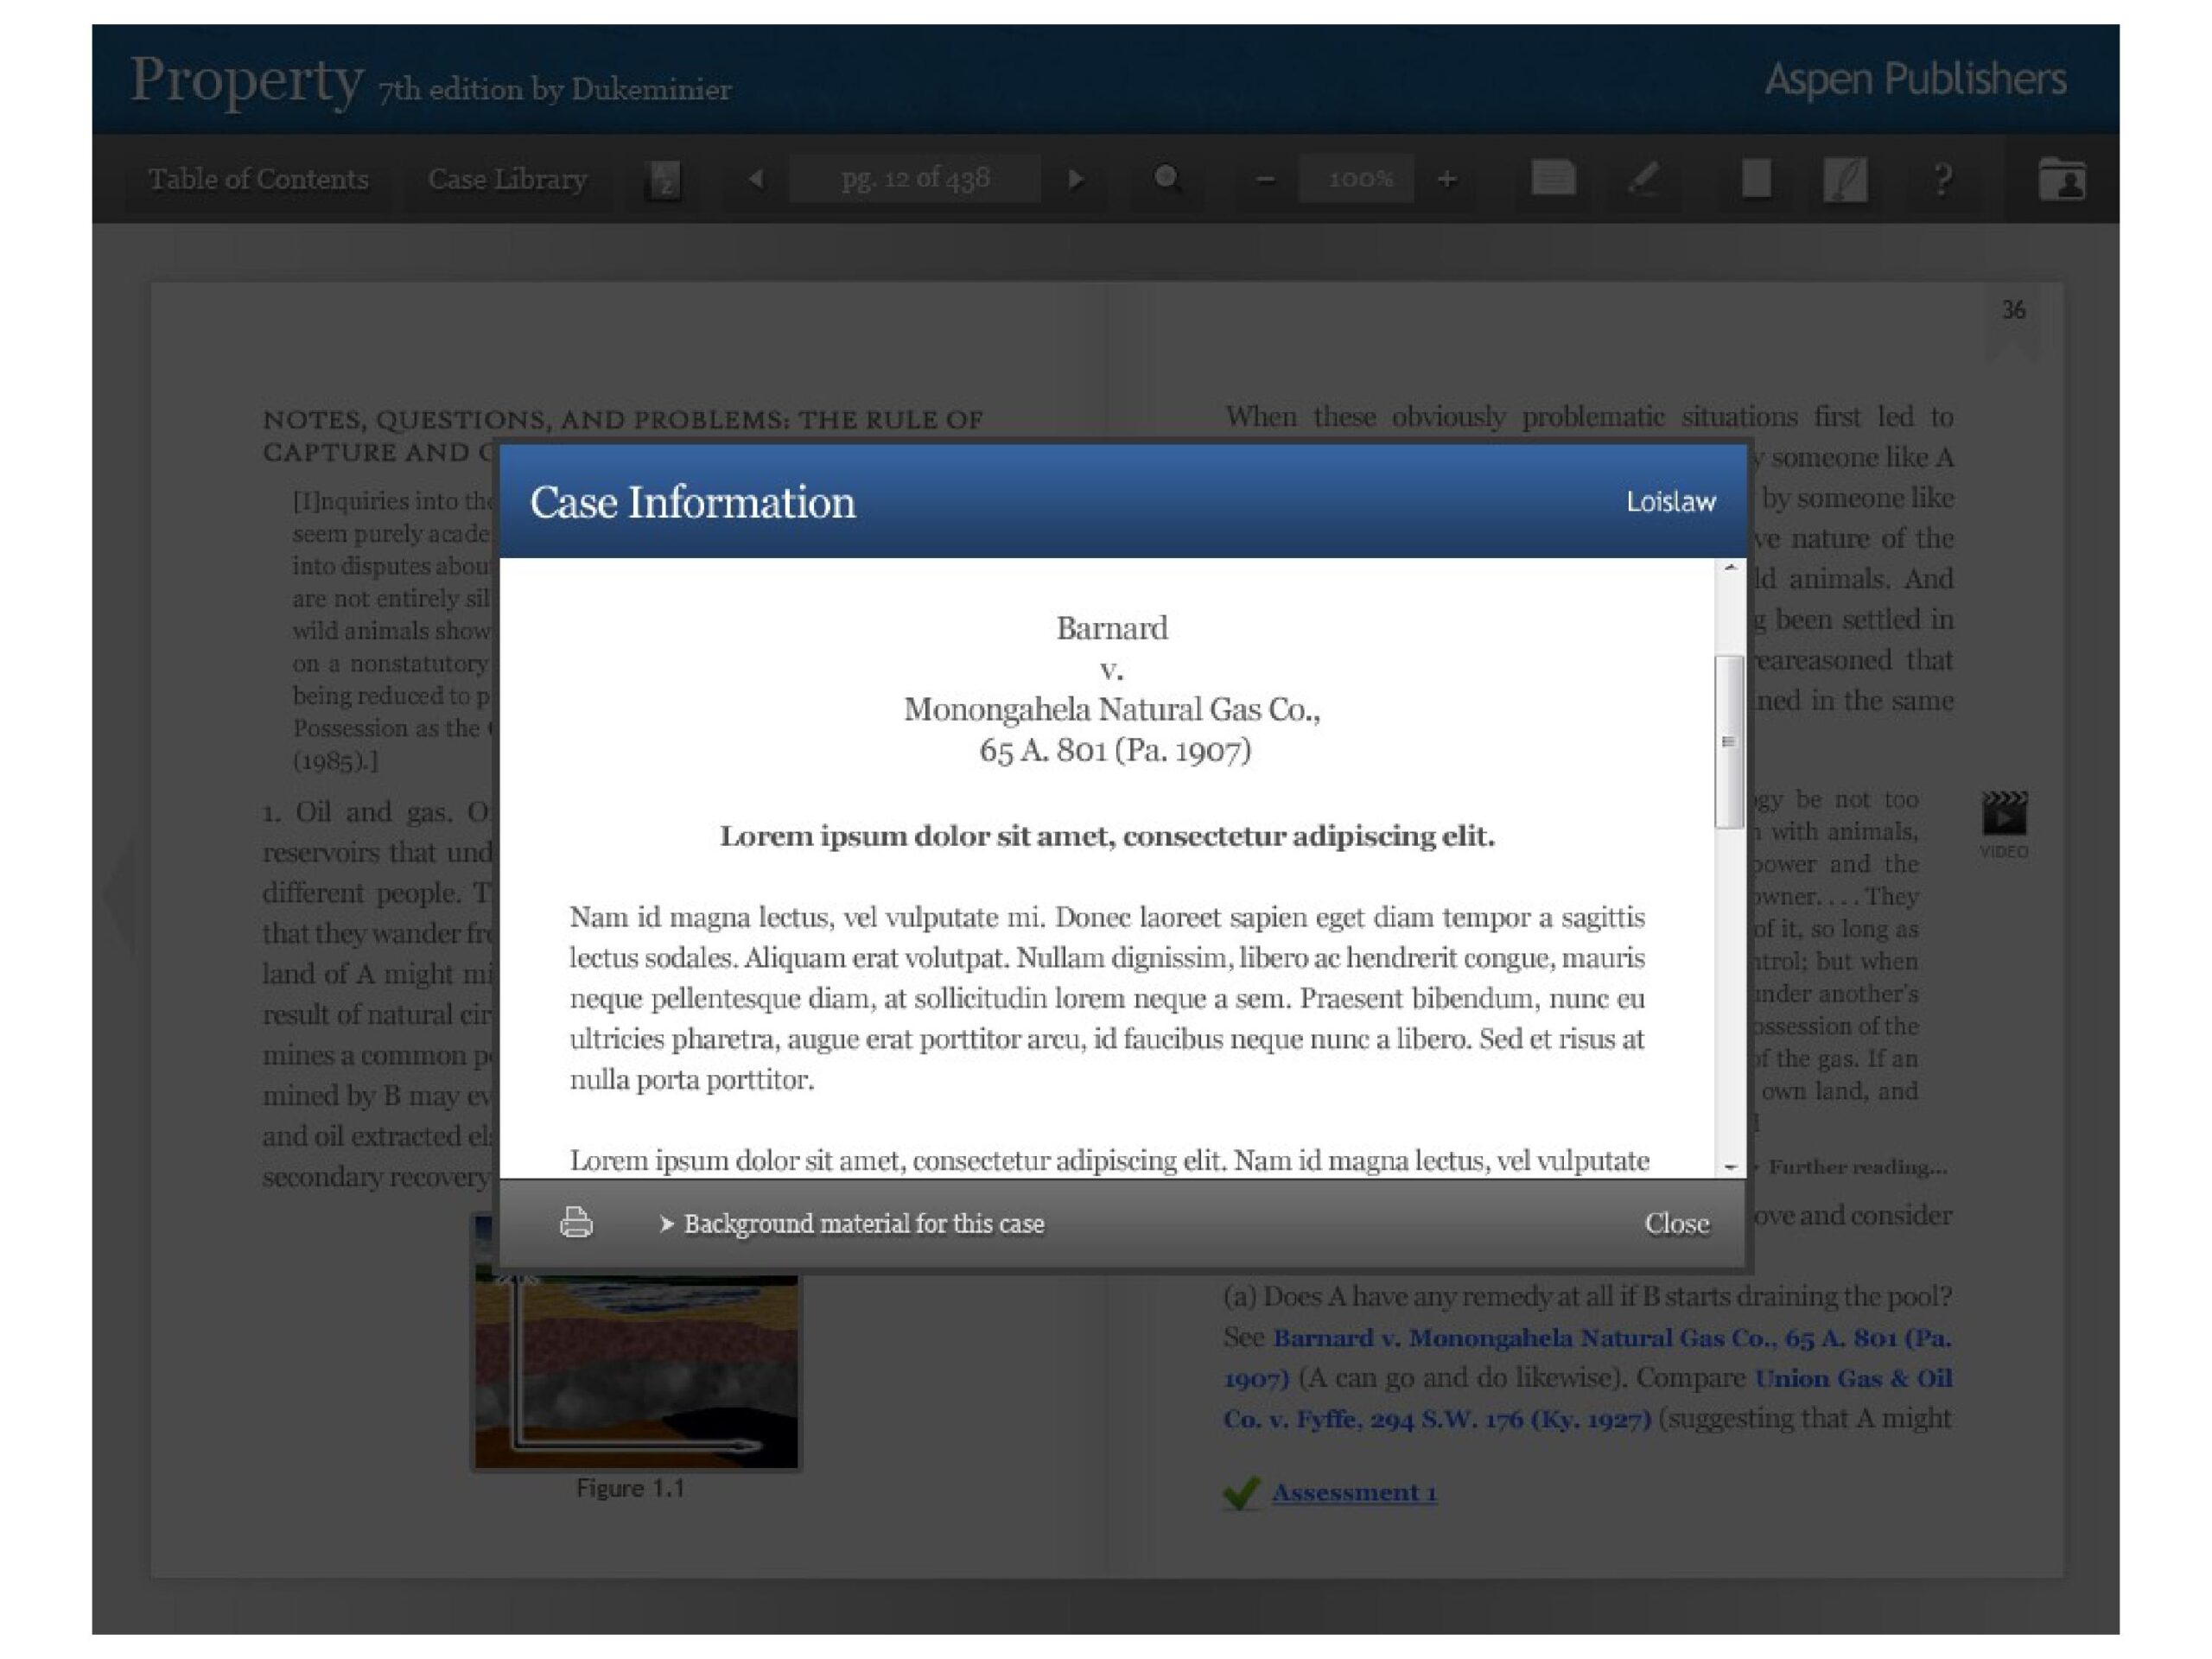Open Barnard v. Monongahela case link
Image resolution: width=2212 pixels, height=1659 pixels.
click(x=1588, y=1358)
